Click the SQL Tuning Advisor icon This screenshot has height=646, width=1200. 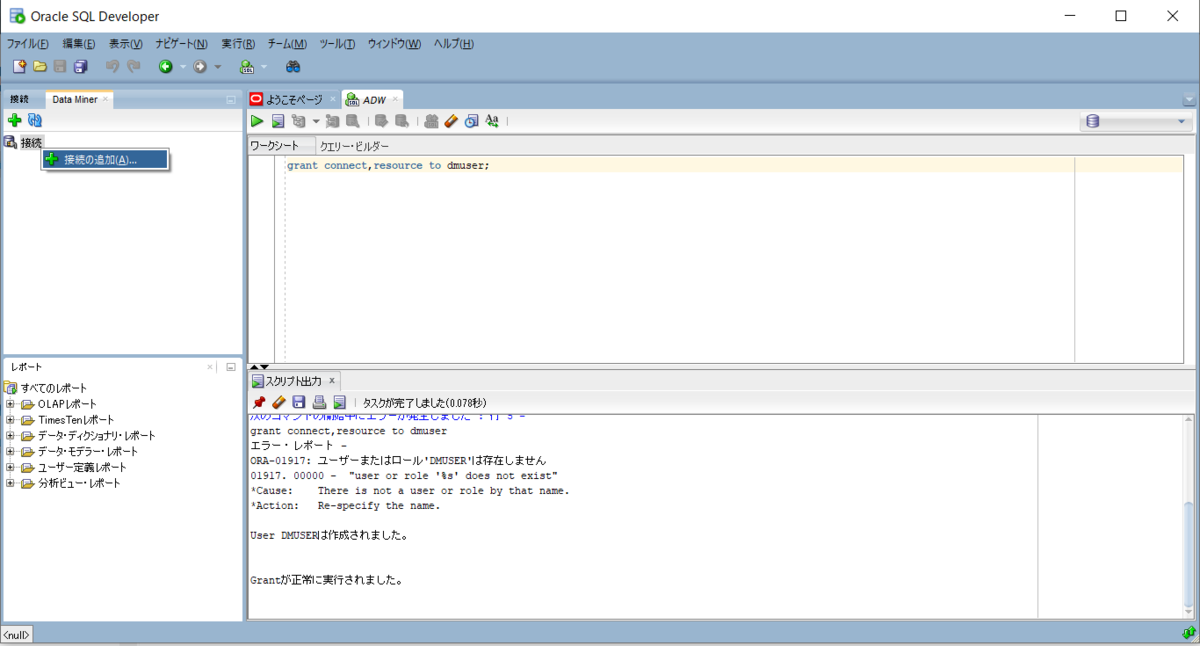pyautogui.click(x=352, y=121)
